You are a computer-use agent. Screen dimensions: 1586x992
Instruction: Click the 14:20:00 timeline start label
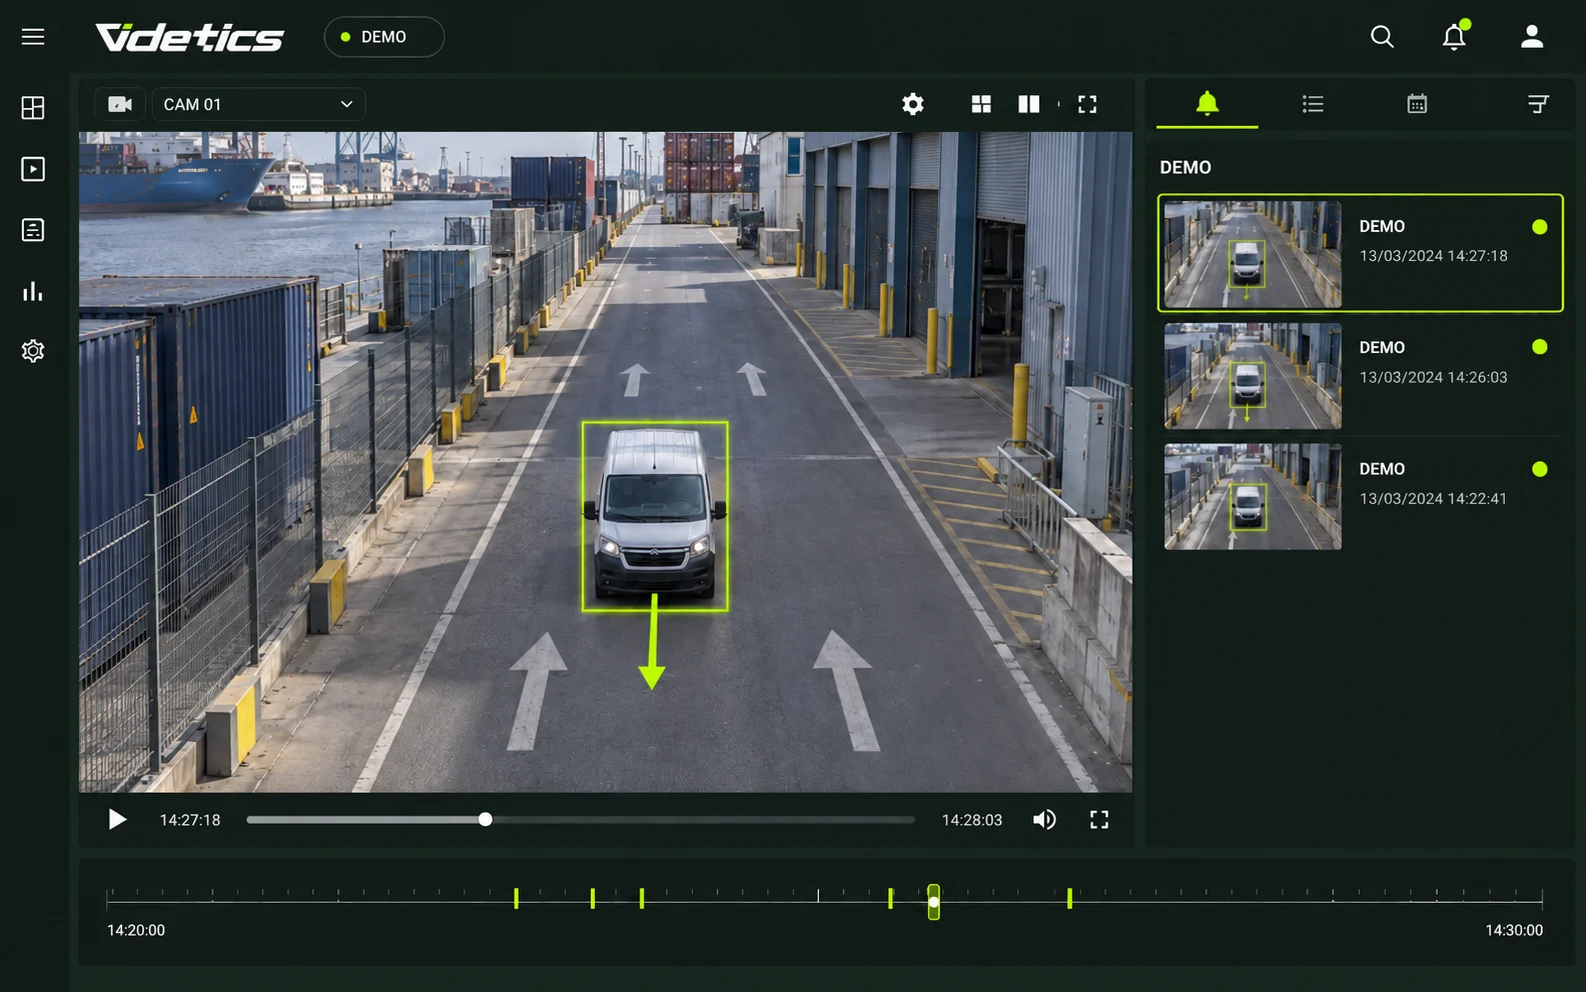tap(136, 930)
